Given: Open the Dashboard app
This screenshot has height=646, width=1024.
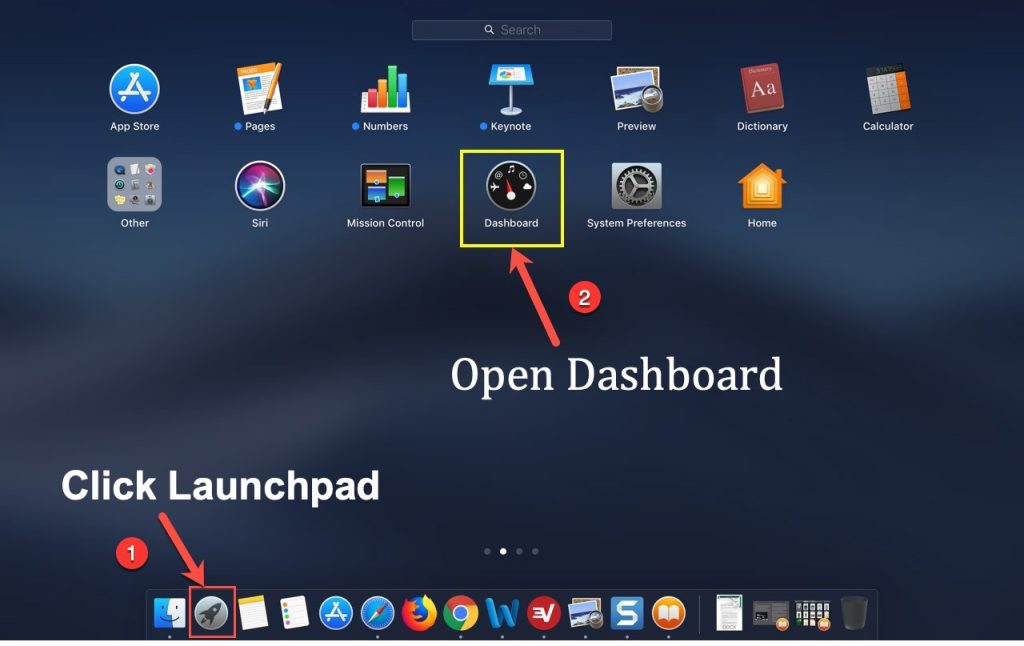Looking at the screenshot, I should click(x=511, y=186).
